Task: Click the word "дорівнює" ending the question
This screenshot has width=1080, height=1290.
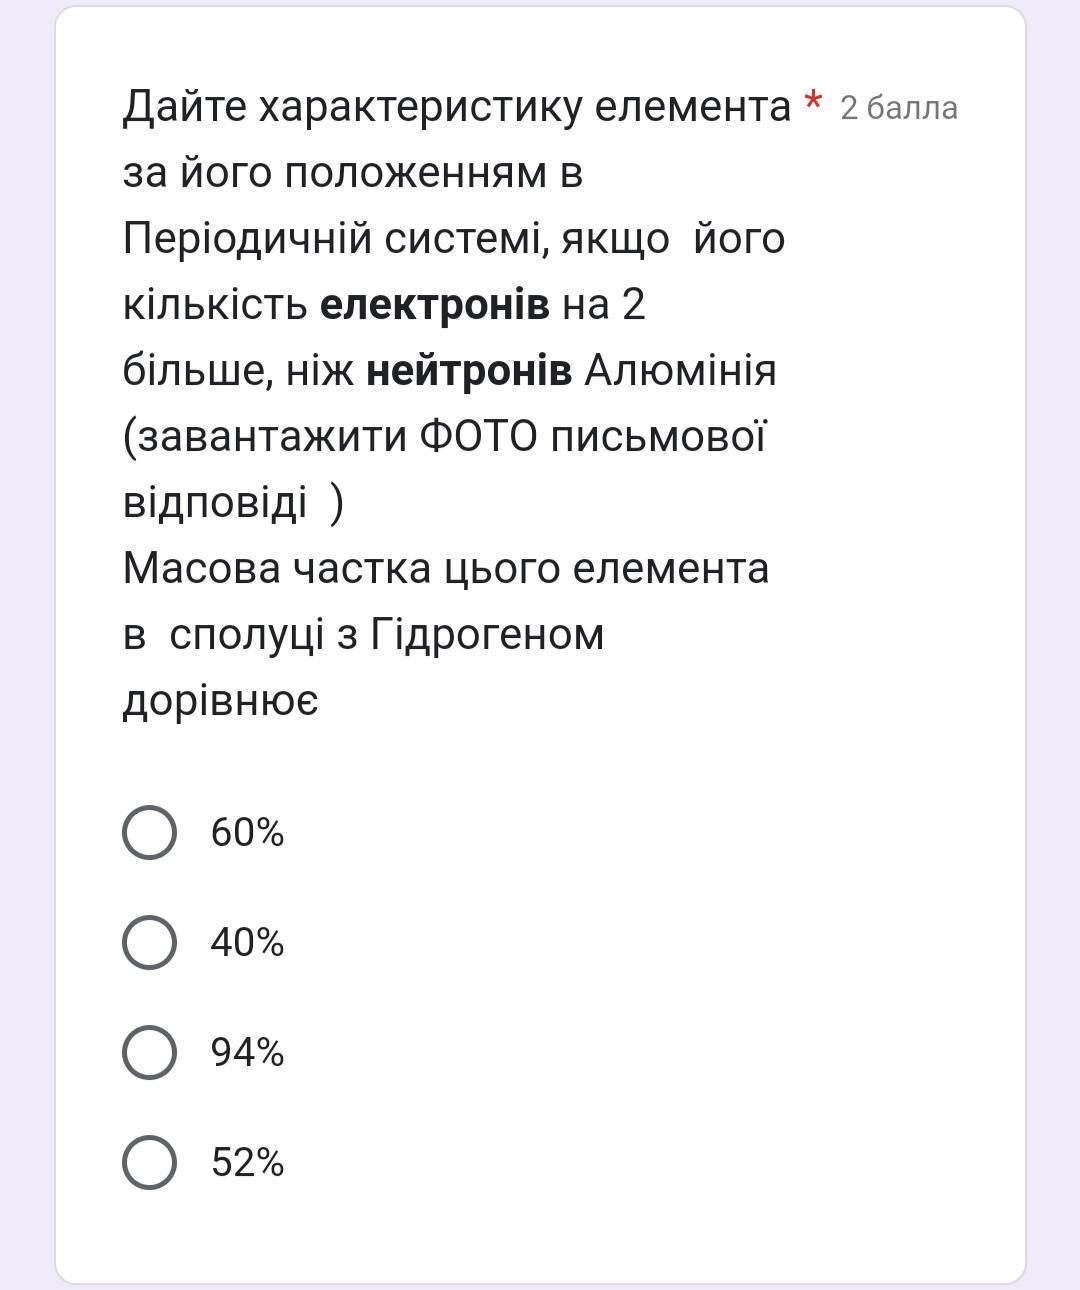Action: 221,701
